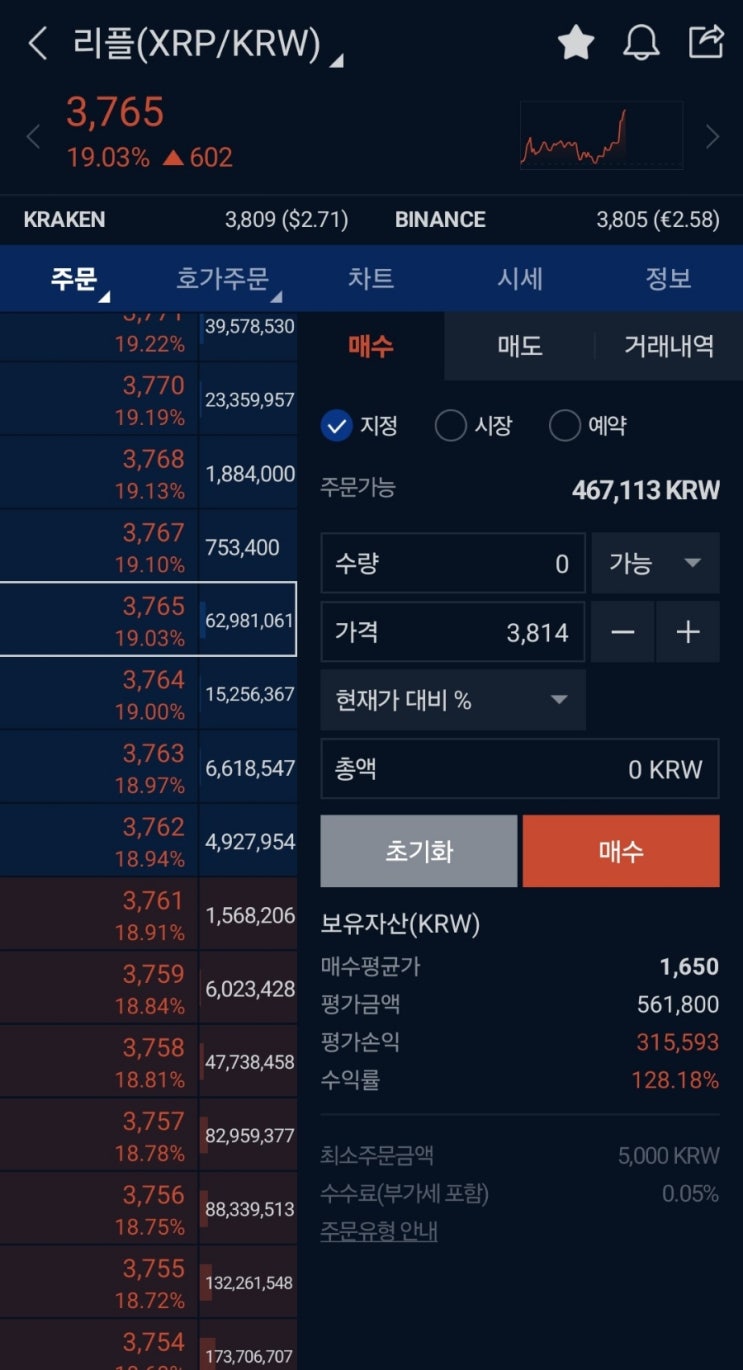Image resolution: width=743 pixels, height=1370 pixels.
Task: Tap the share icon
Action: tap(706, 42)
